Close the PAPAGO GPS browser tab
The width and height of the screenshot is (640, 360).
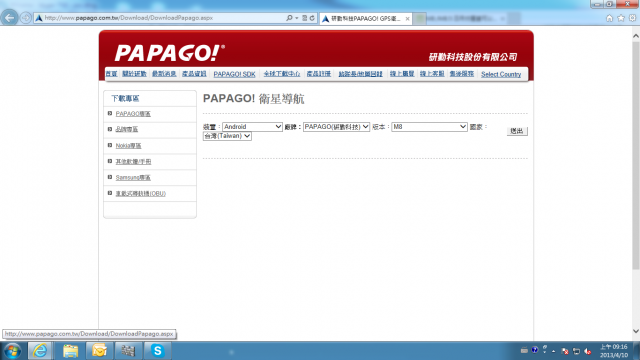[x=407, y=19]
